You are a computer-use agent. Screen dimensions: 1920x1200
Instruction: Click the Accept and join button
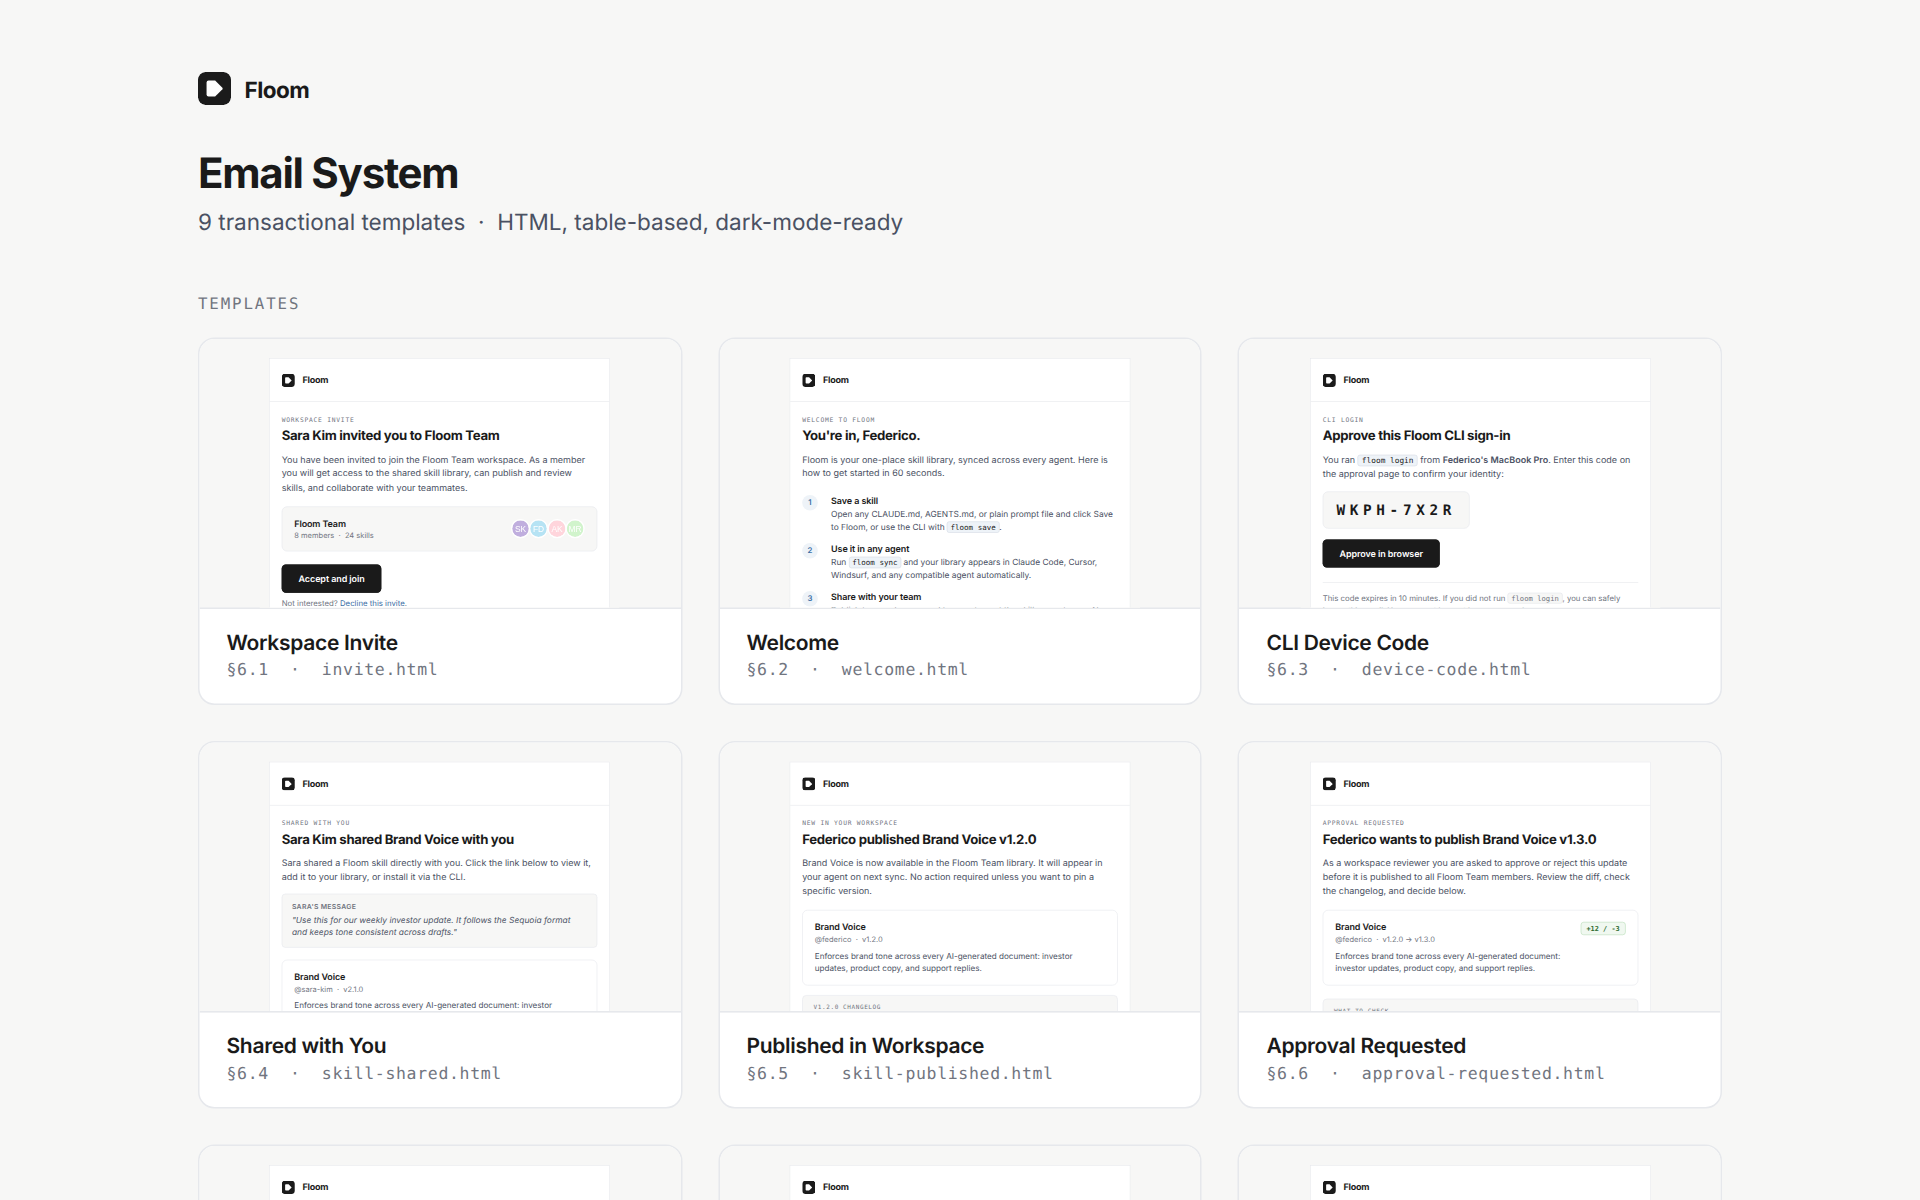pos(331,579)
